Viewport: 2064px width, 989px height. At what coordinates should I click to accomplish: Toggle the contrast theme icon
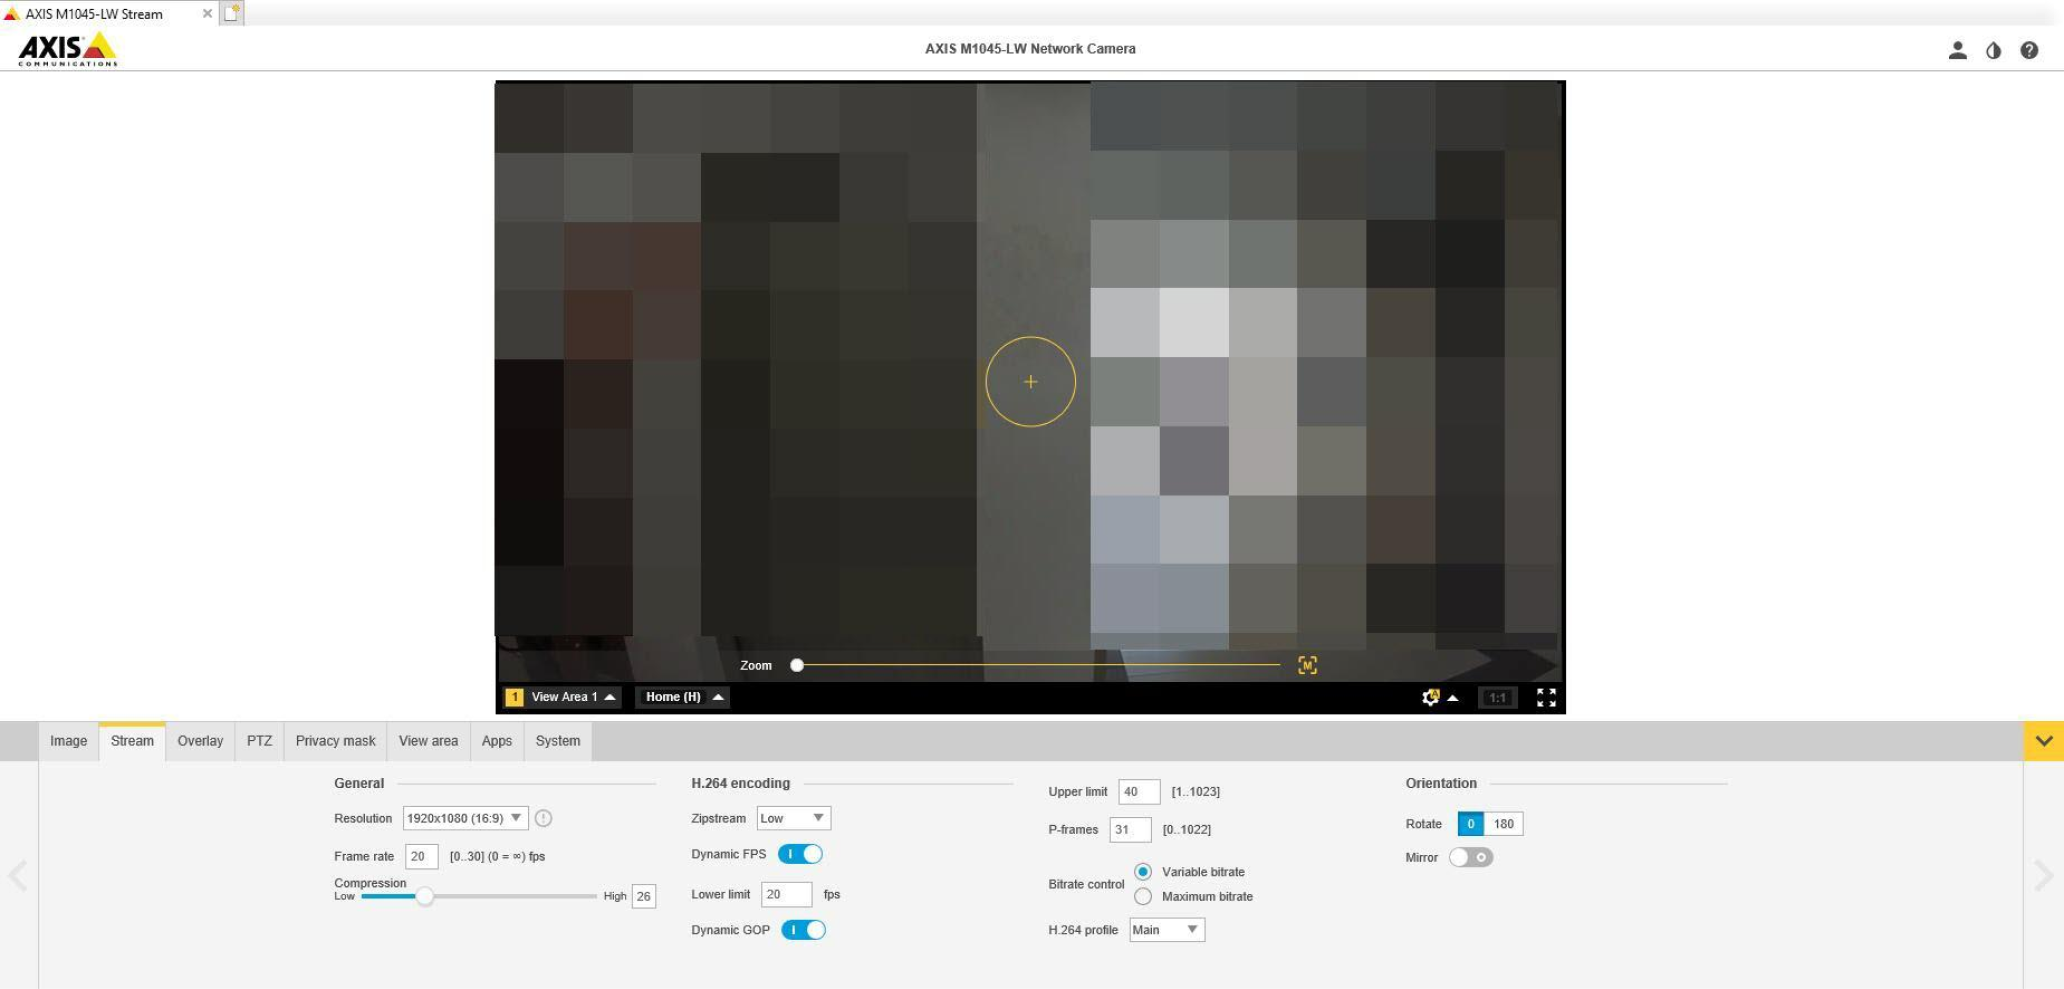tap(1993, 50)
